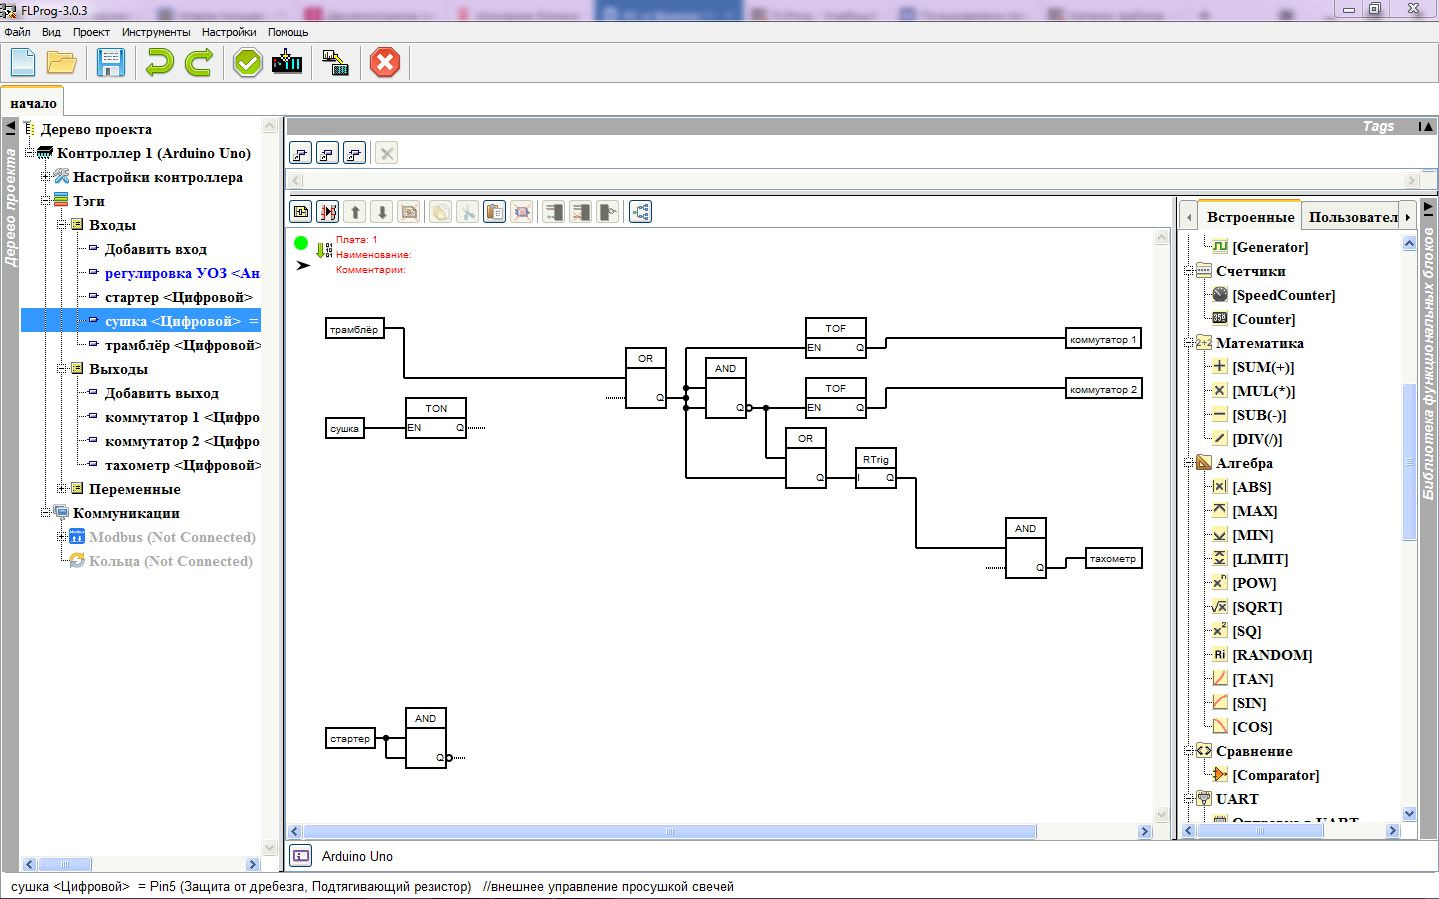Viewport: 1439px width, 899px height.
Task: Paste with the clipboard icon
Action: point(494,212)
